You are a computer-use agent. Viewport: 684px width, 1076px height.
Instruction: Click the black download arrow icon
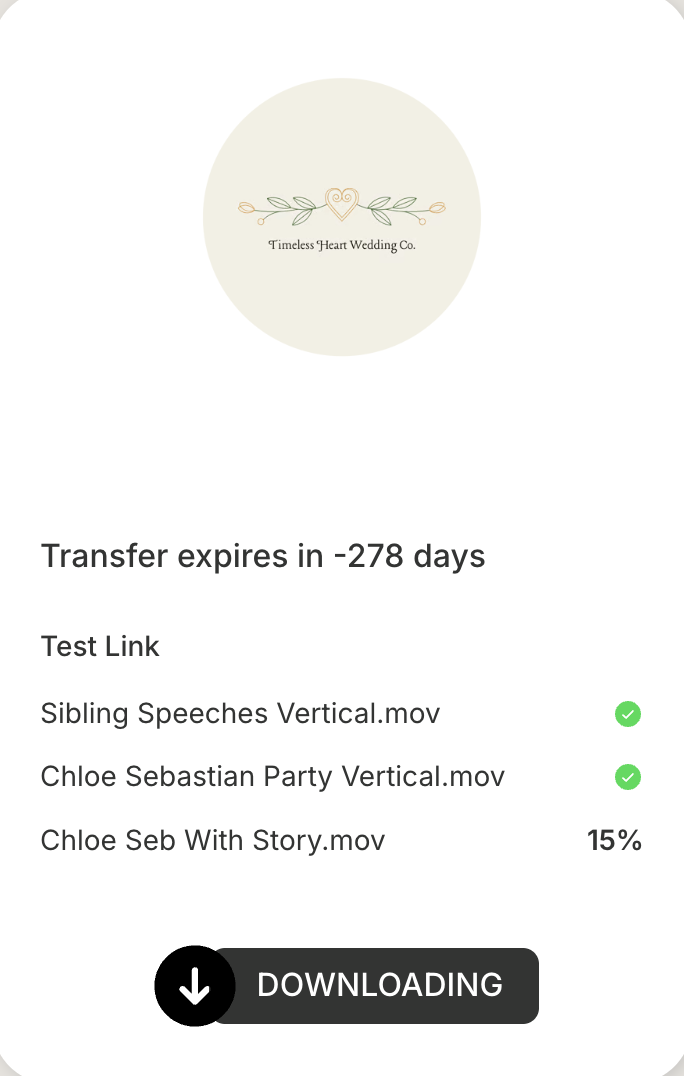click(194, 986)
